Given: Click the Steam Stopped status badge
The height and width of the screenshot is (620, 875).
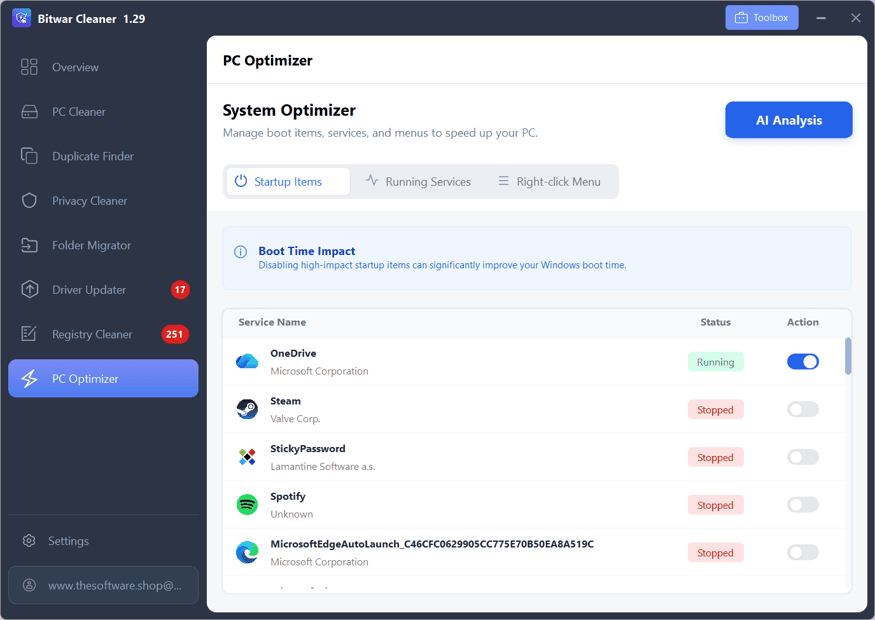Looking at the screenshot, I should 715,410.
